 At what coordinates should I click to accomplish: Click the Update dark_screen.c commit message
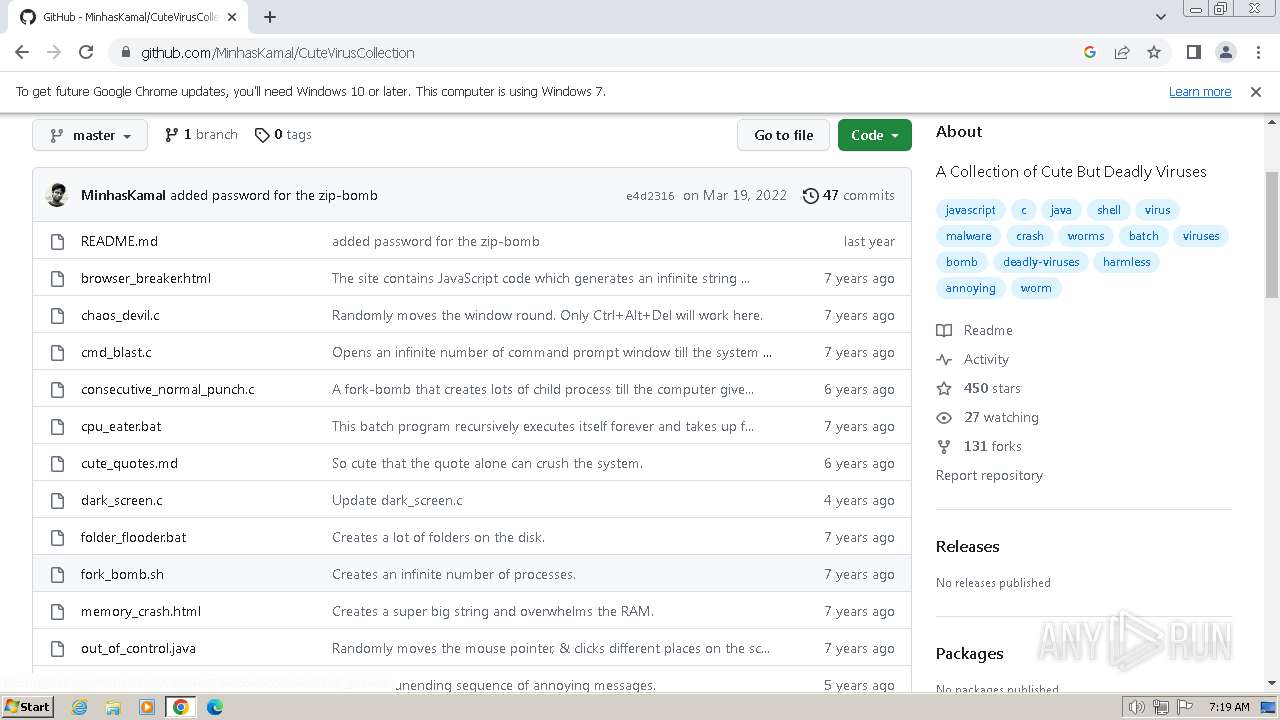tap(397, 500)
